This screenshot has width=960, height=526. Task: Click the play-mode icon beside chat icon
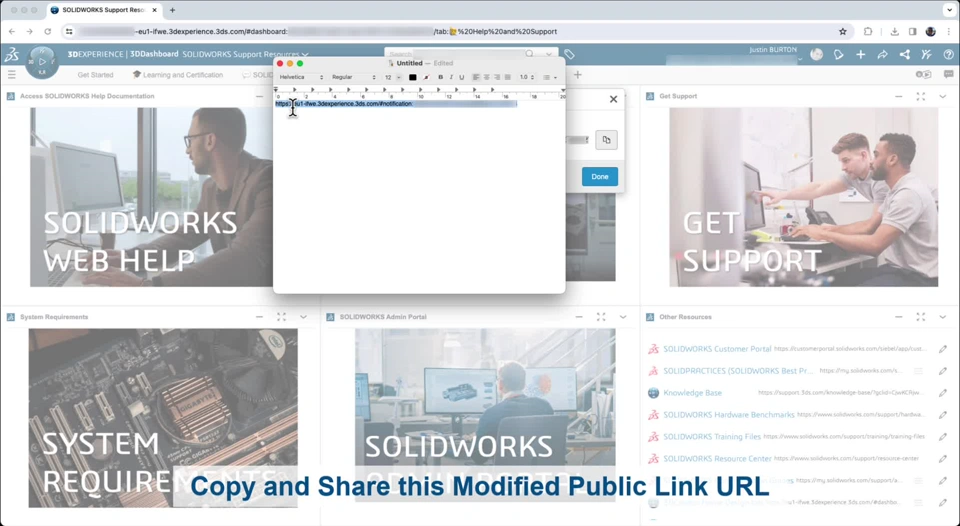click(x=923, y=75)
